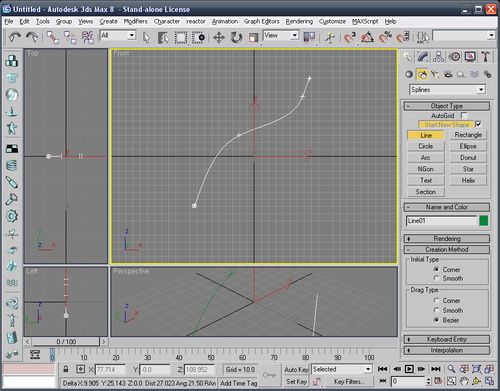Image resolution: width=500 pixels, height=391 pixels.
Task: Select the Lights category icon
Action: click(435, 74)
